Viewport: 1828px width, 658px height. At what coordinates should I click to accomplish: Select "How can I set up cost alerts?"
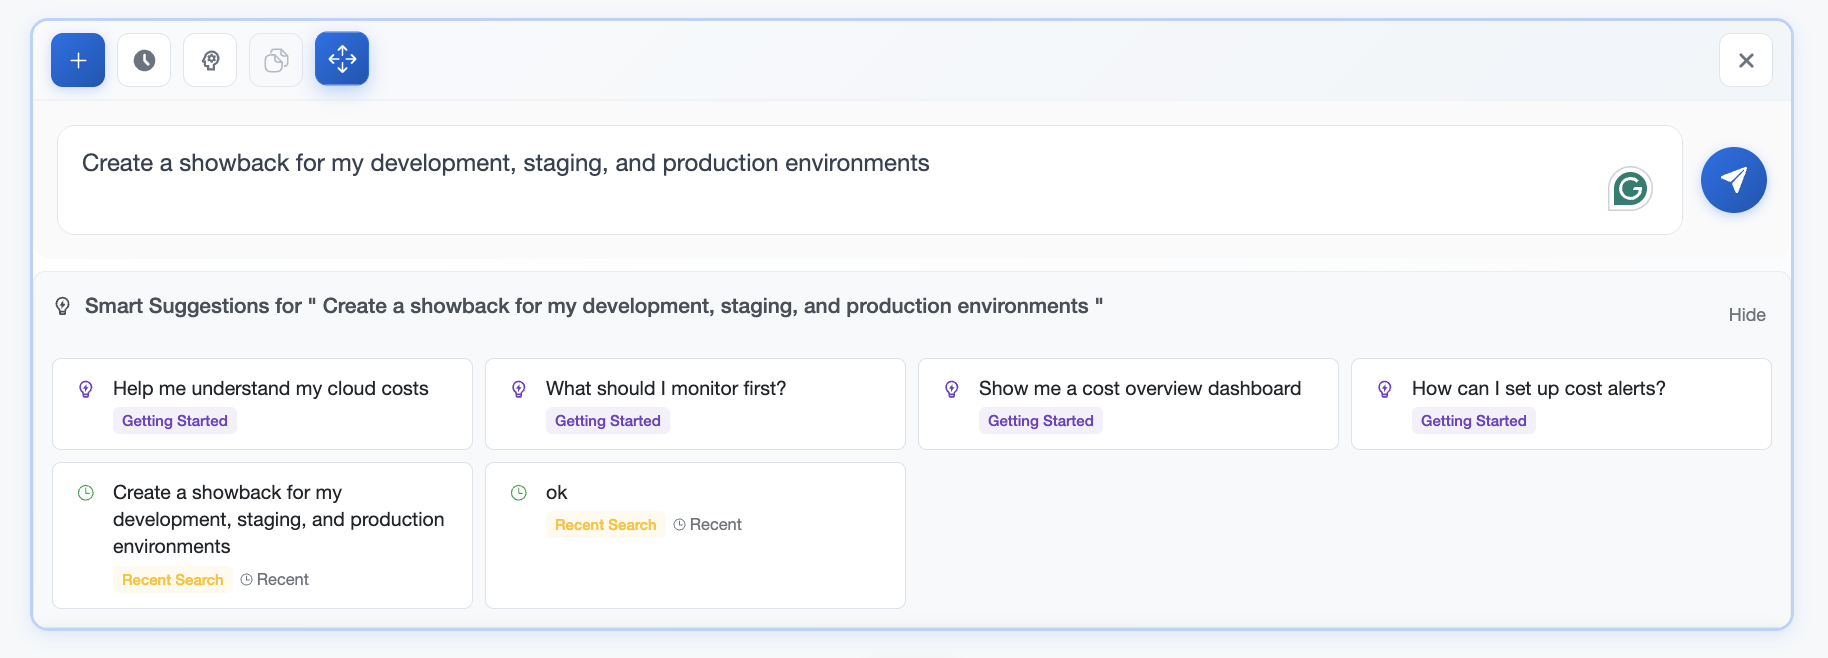(1538, 389)
